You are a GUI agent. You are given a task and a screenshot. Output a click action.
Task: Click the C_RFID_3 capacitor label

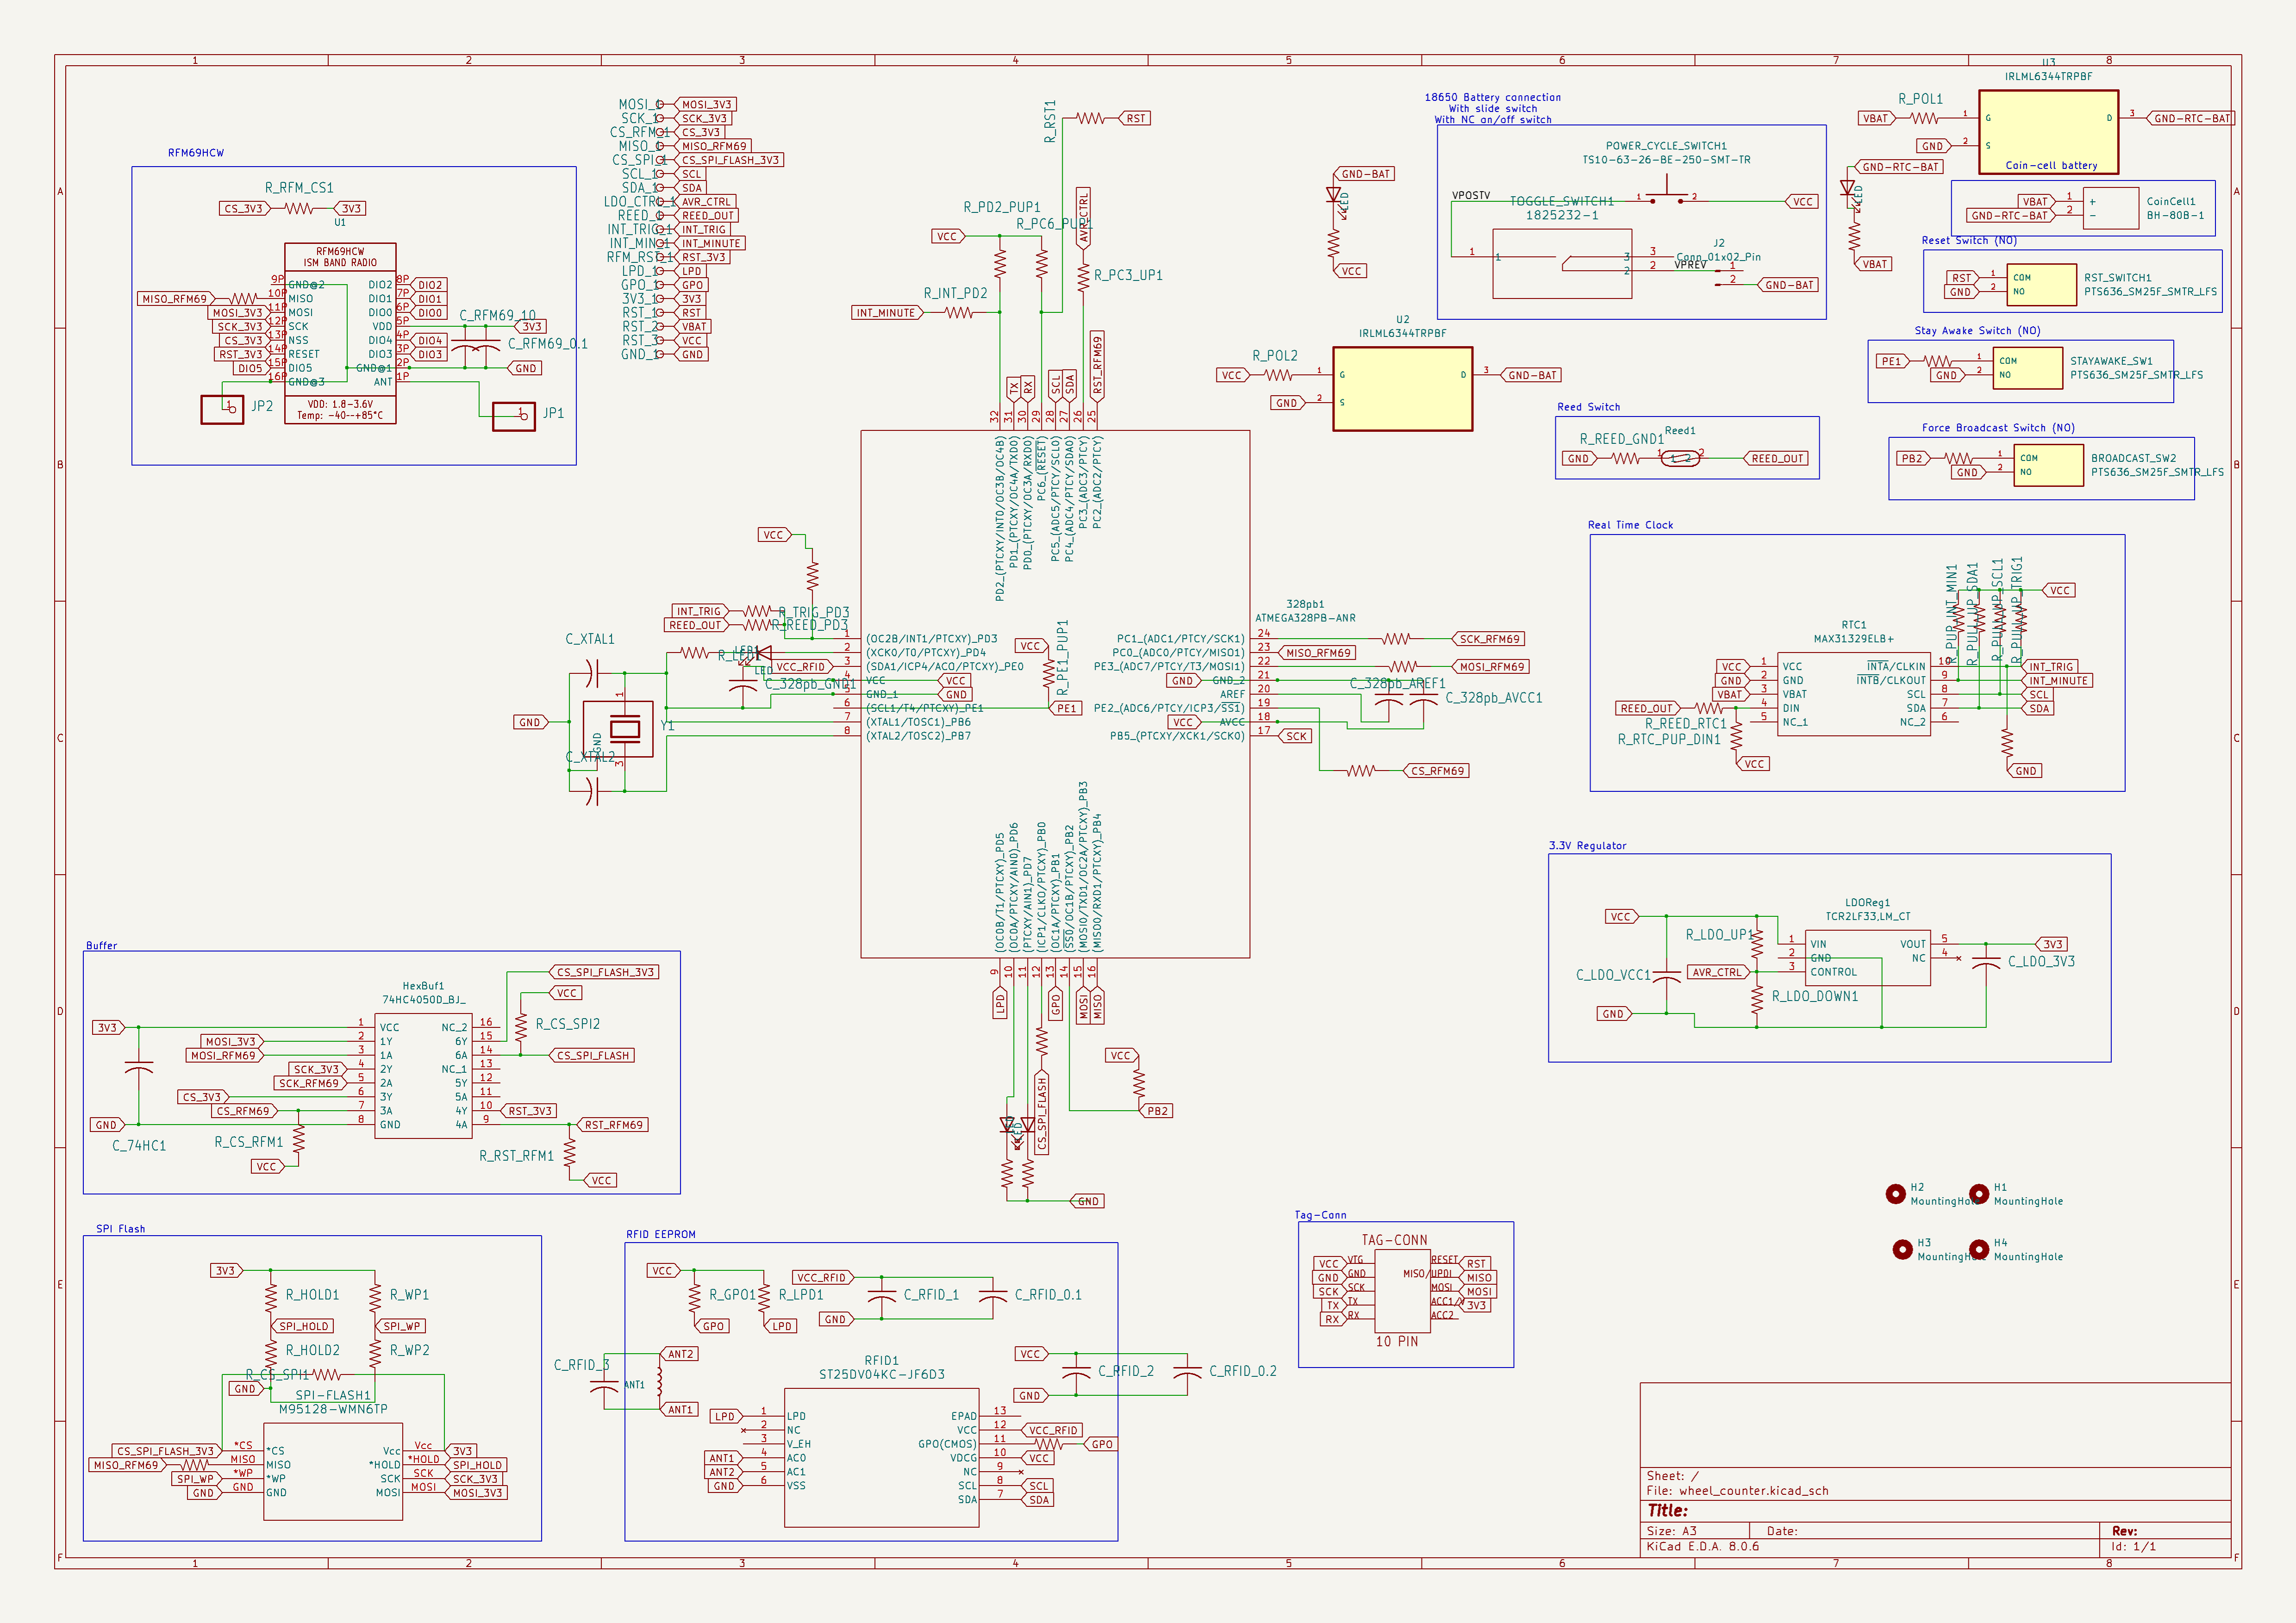[x=582, y=1365]
